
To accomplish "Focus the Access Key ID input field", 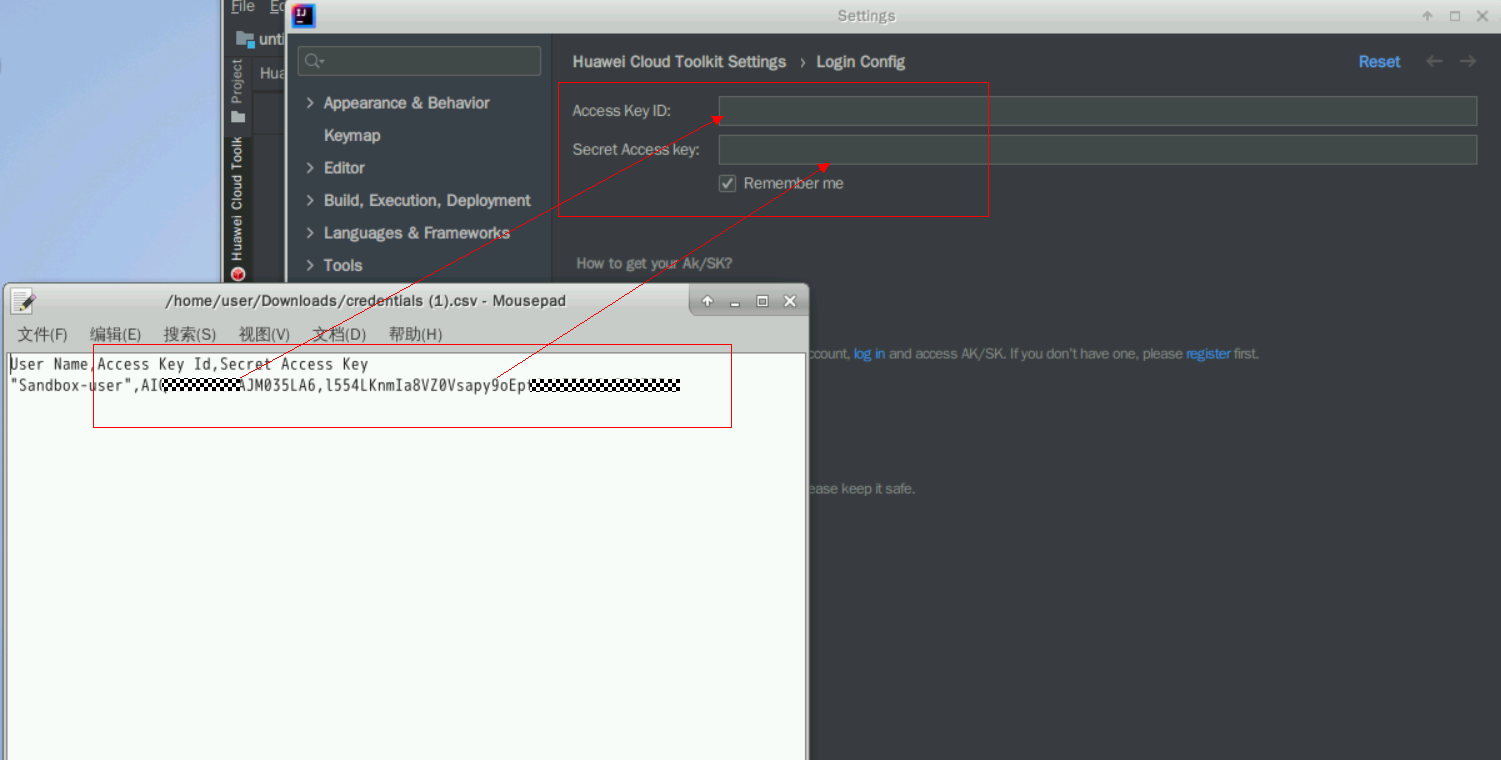I will (1097, 111).
